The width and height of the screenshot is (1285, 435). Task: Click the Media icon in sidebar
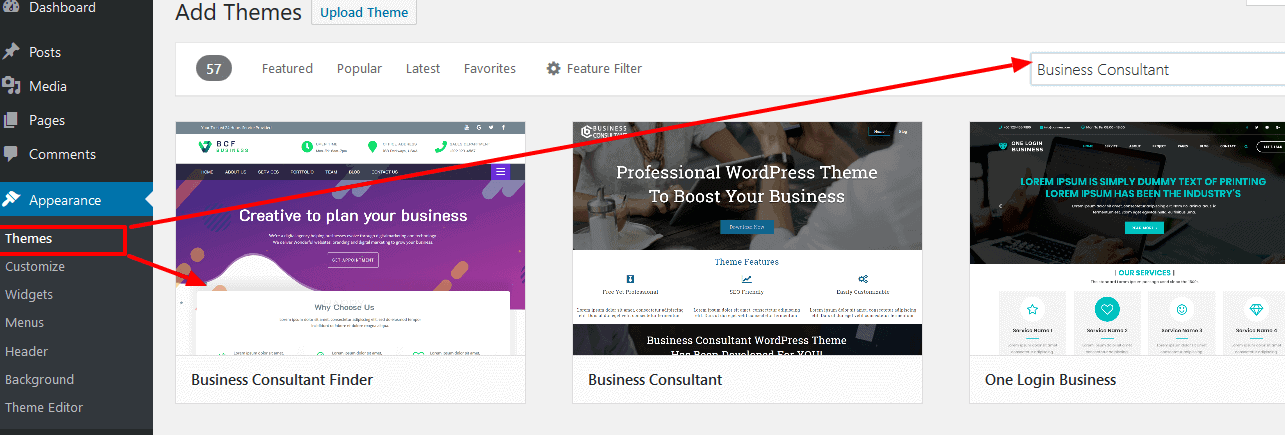tap(11, 86)
